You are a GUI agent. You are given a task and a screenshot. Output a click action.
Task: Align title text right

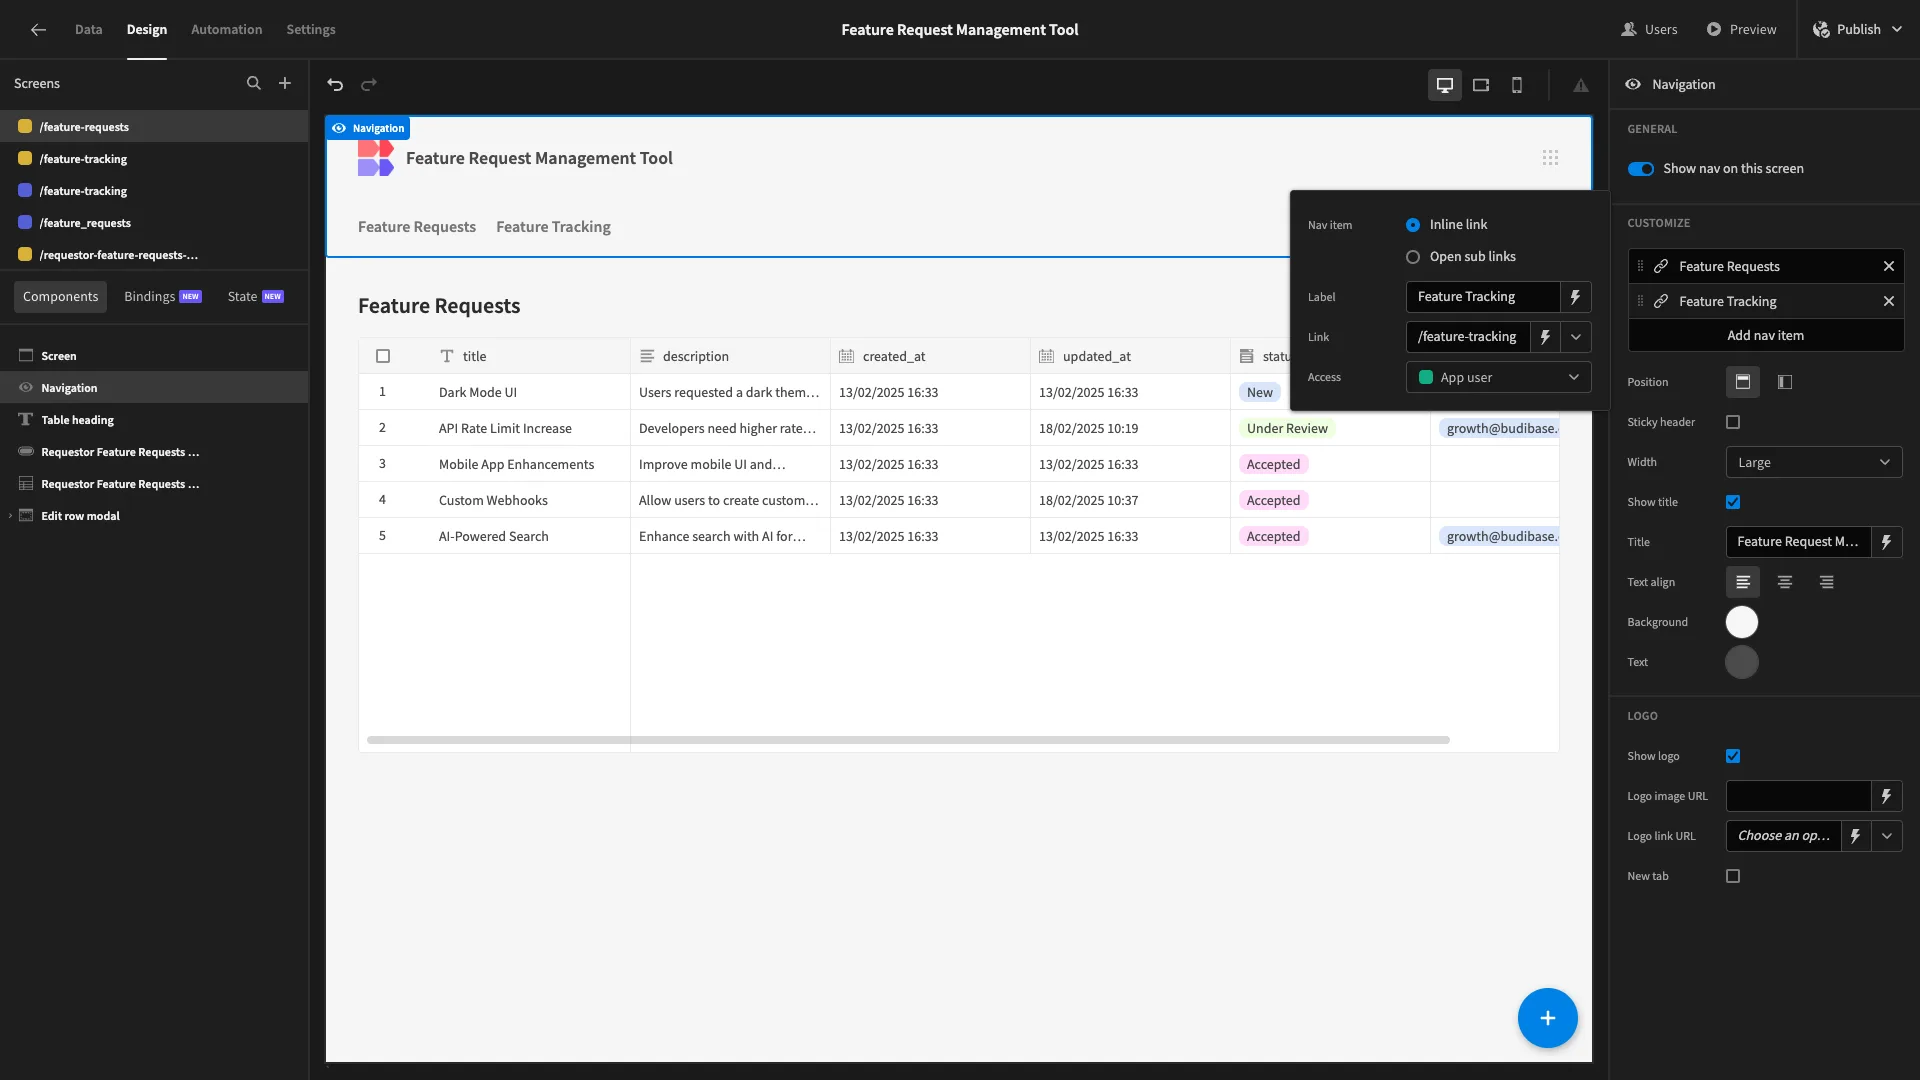1827,582
